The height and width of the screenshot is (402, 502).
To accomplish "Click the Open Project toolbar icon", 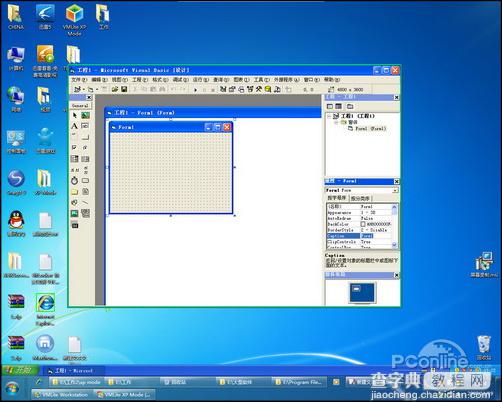I will tap(115, 89).
